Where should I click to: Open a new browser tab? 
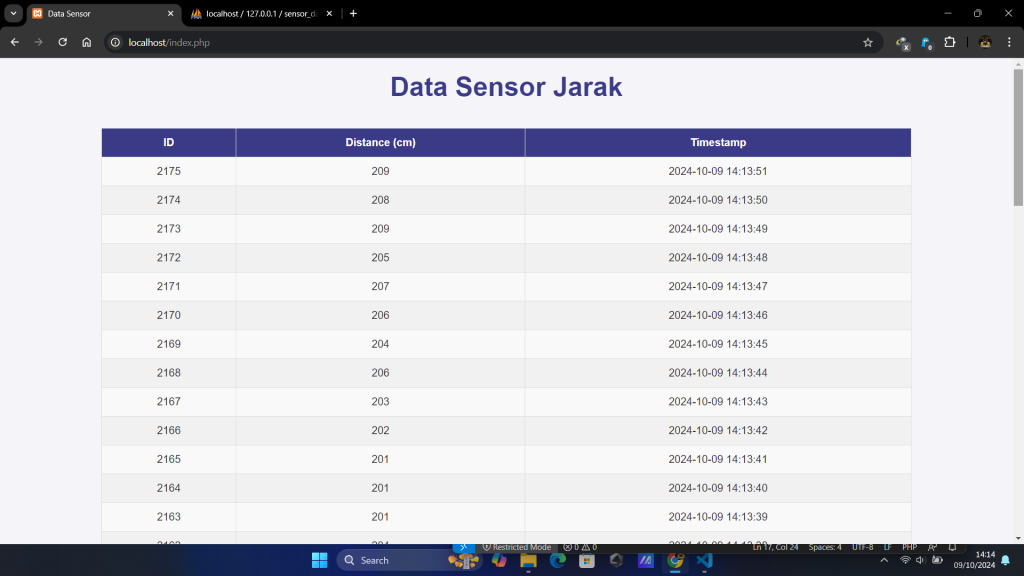click(353, 14)
